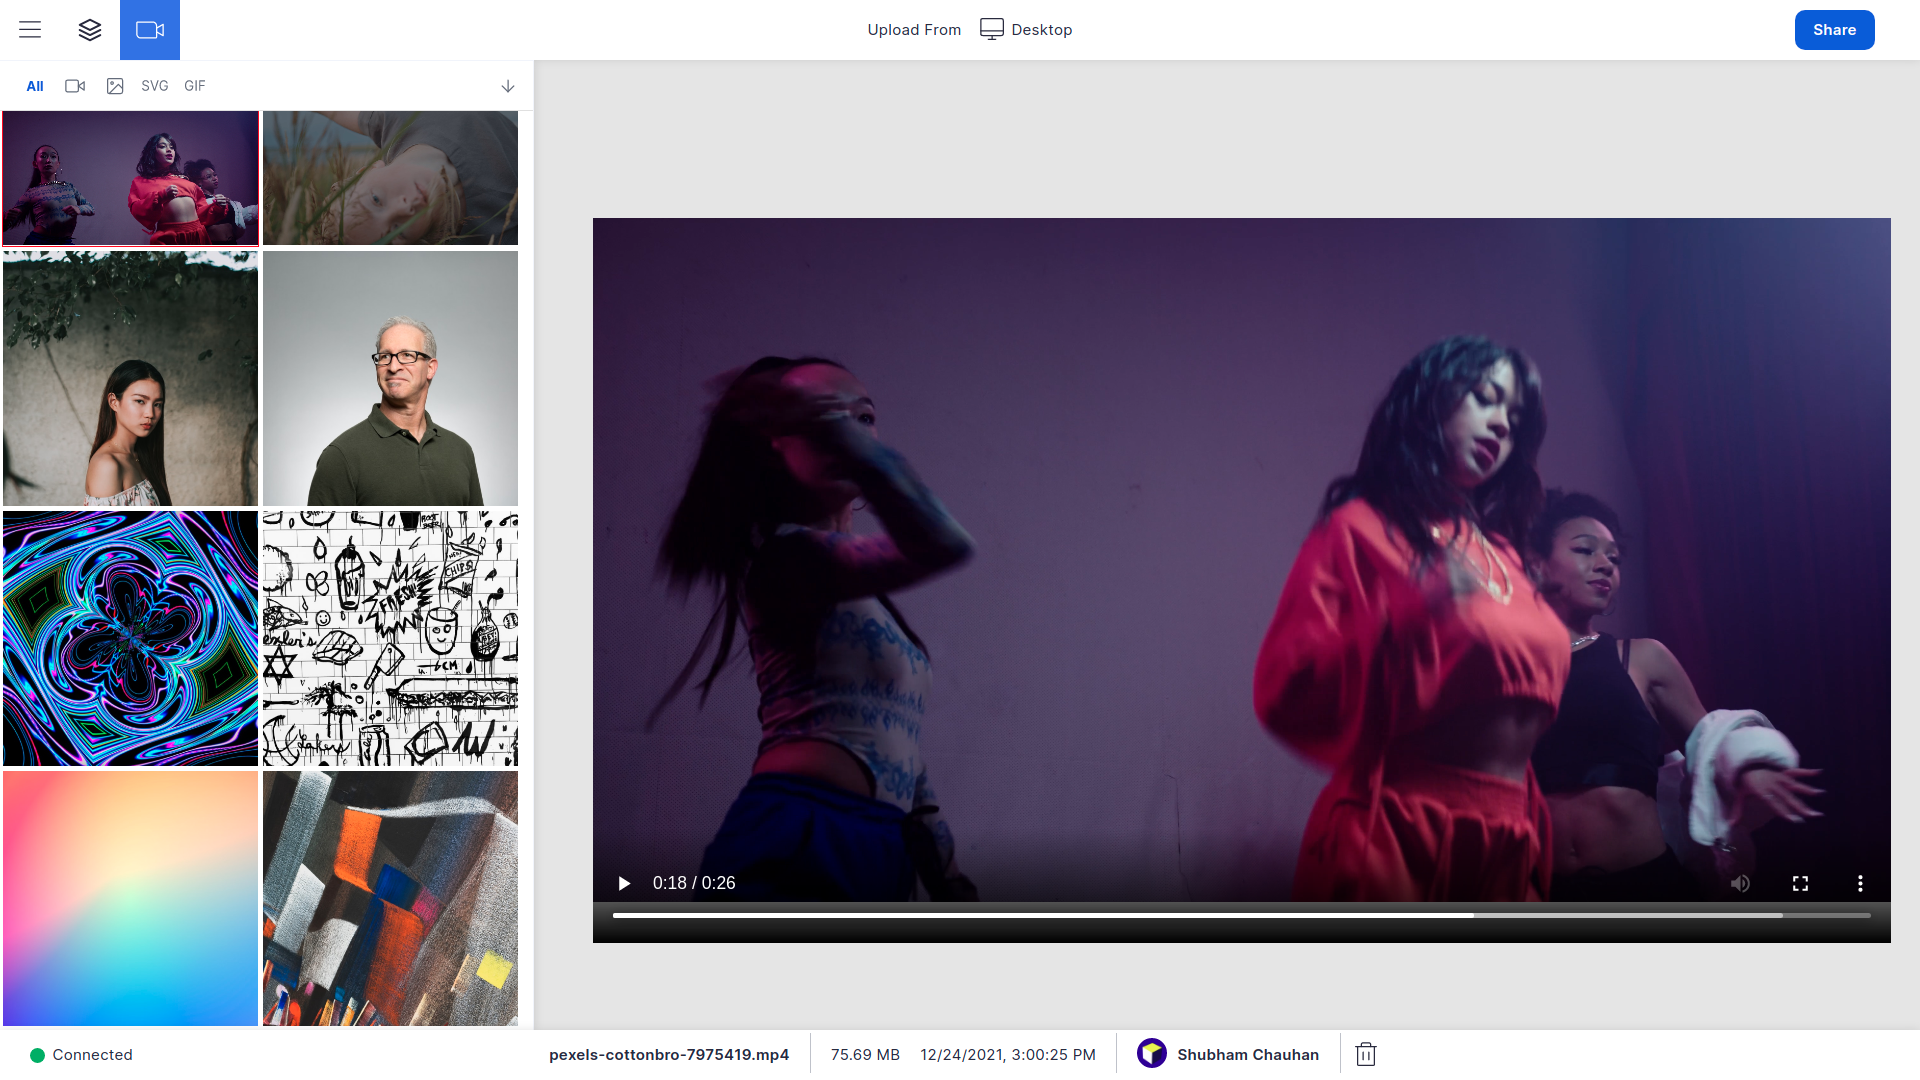Click the Desktop monitor upload icon

point(991,29)
